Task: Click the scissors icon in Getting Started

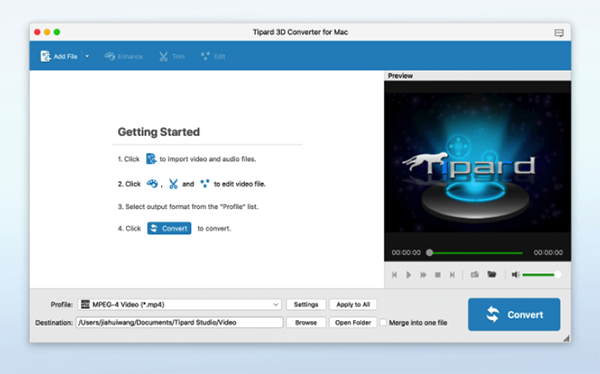Action: coord(173,184)
